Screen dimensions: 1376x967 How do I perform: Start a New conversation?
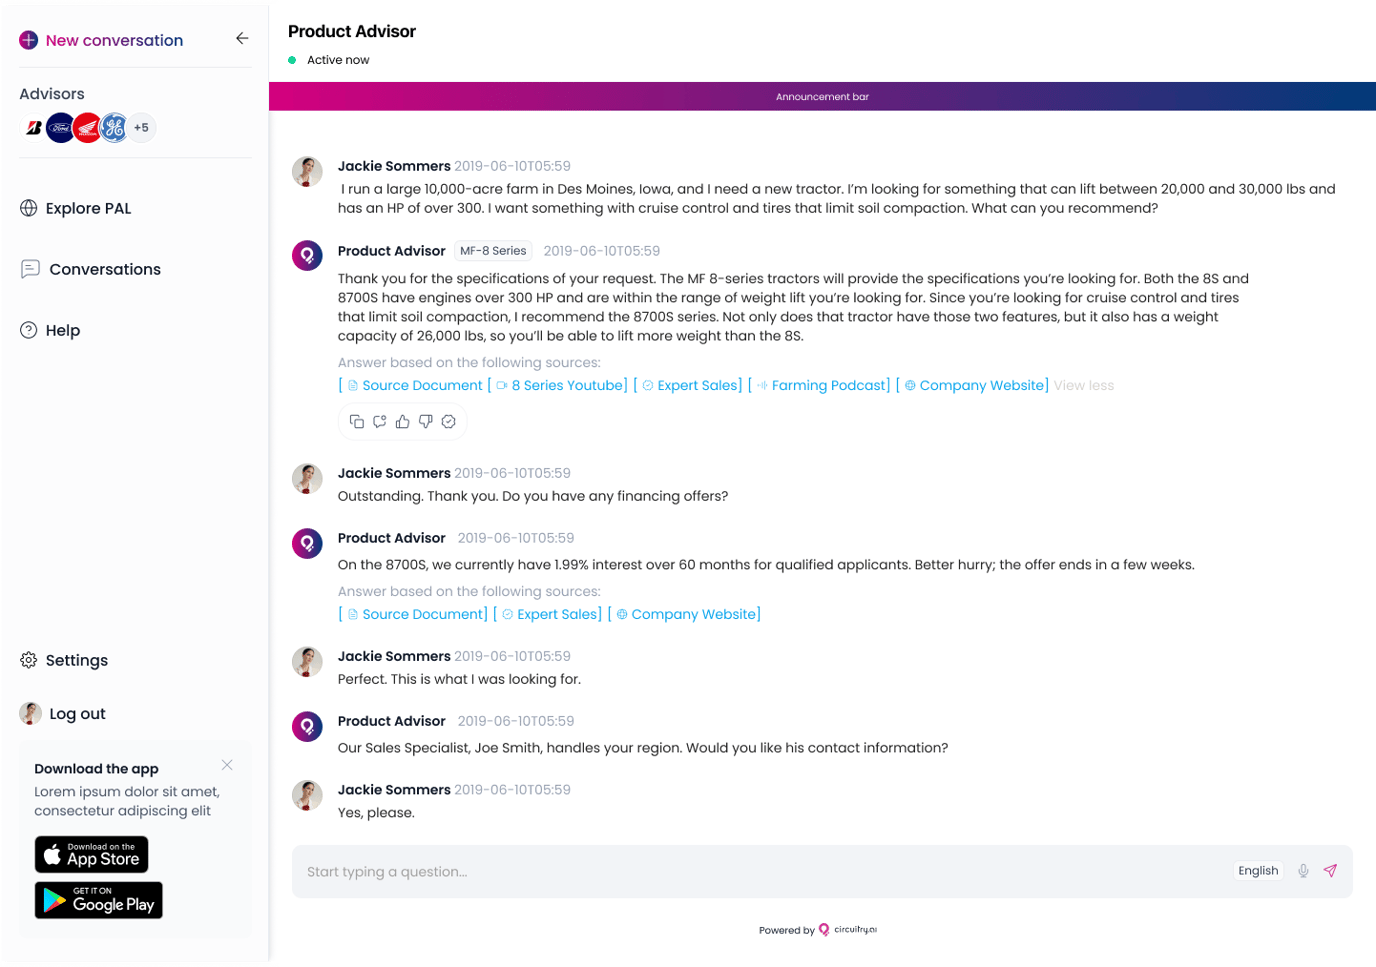pyautogui.click(x=113, y=41)
